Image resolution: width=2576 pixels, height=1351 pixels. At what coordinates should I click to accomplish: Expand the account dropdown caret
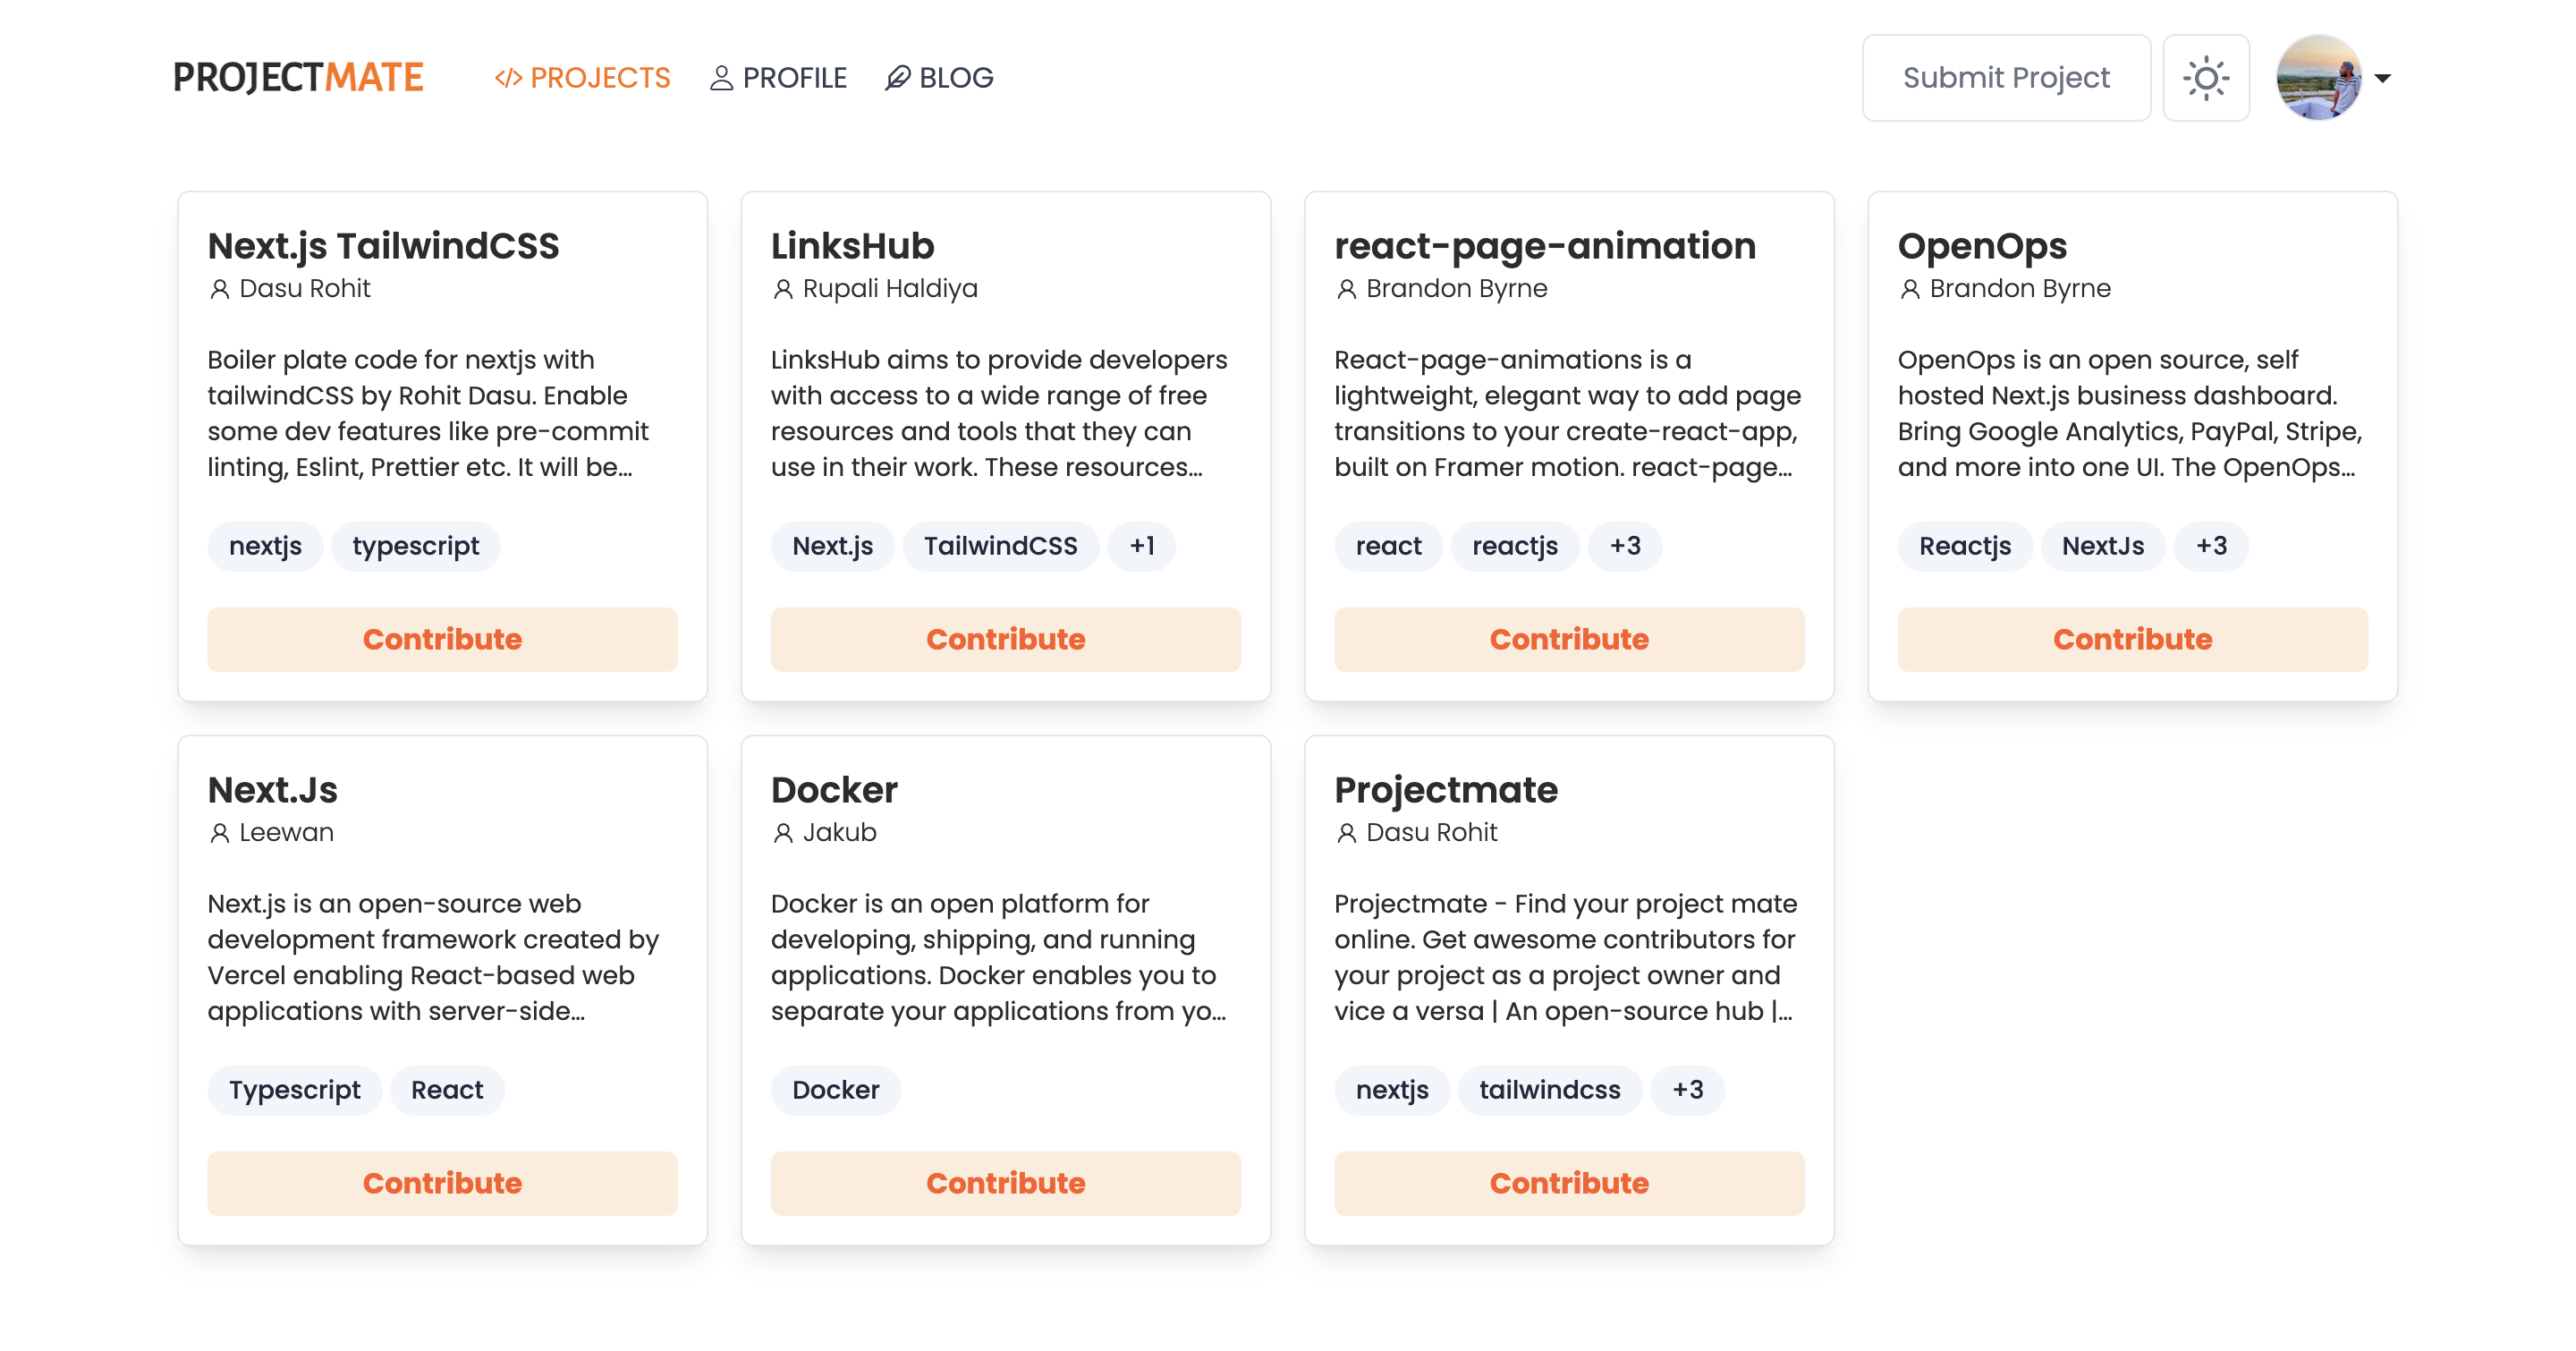[x=2383, y=78]
